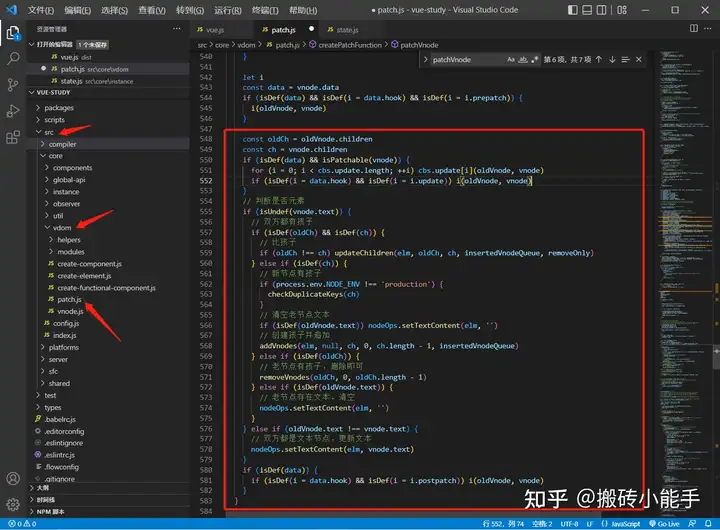Open the 选择(S) menu
Image resolution: width=720 pixels, height=530 pixels.
pos(114,10)
